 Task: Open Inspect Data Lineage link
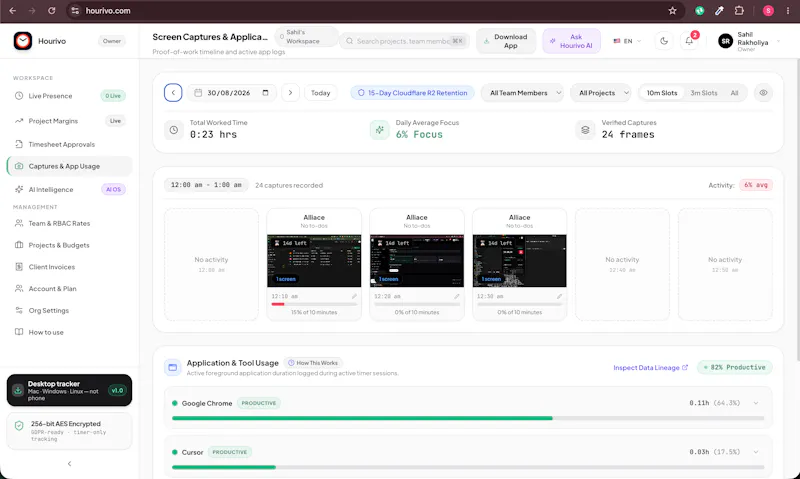[x=651, y=368]
